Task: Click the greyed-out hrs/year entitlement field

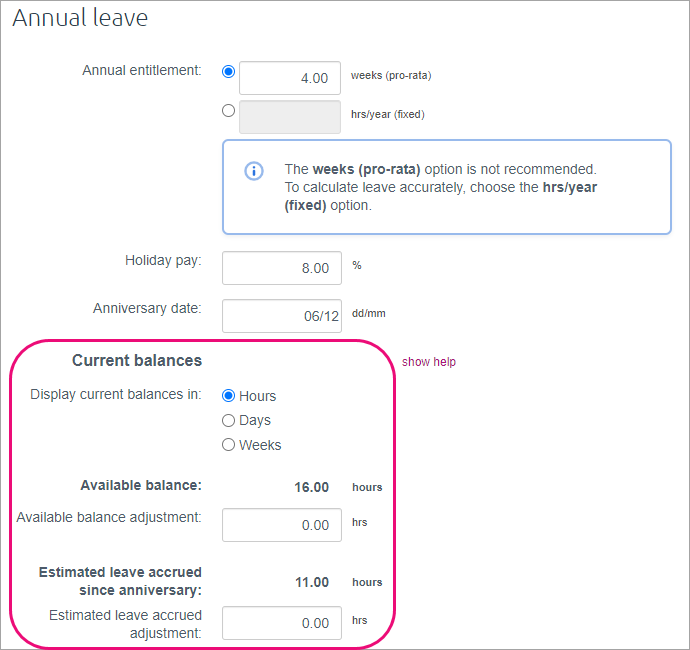Action: 290,117
